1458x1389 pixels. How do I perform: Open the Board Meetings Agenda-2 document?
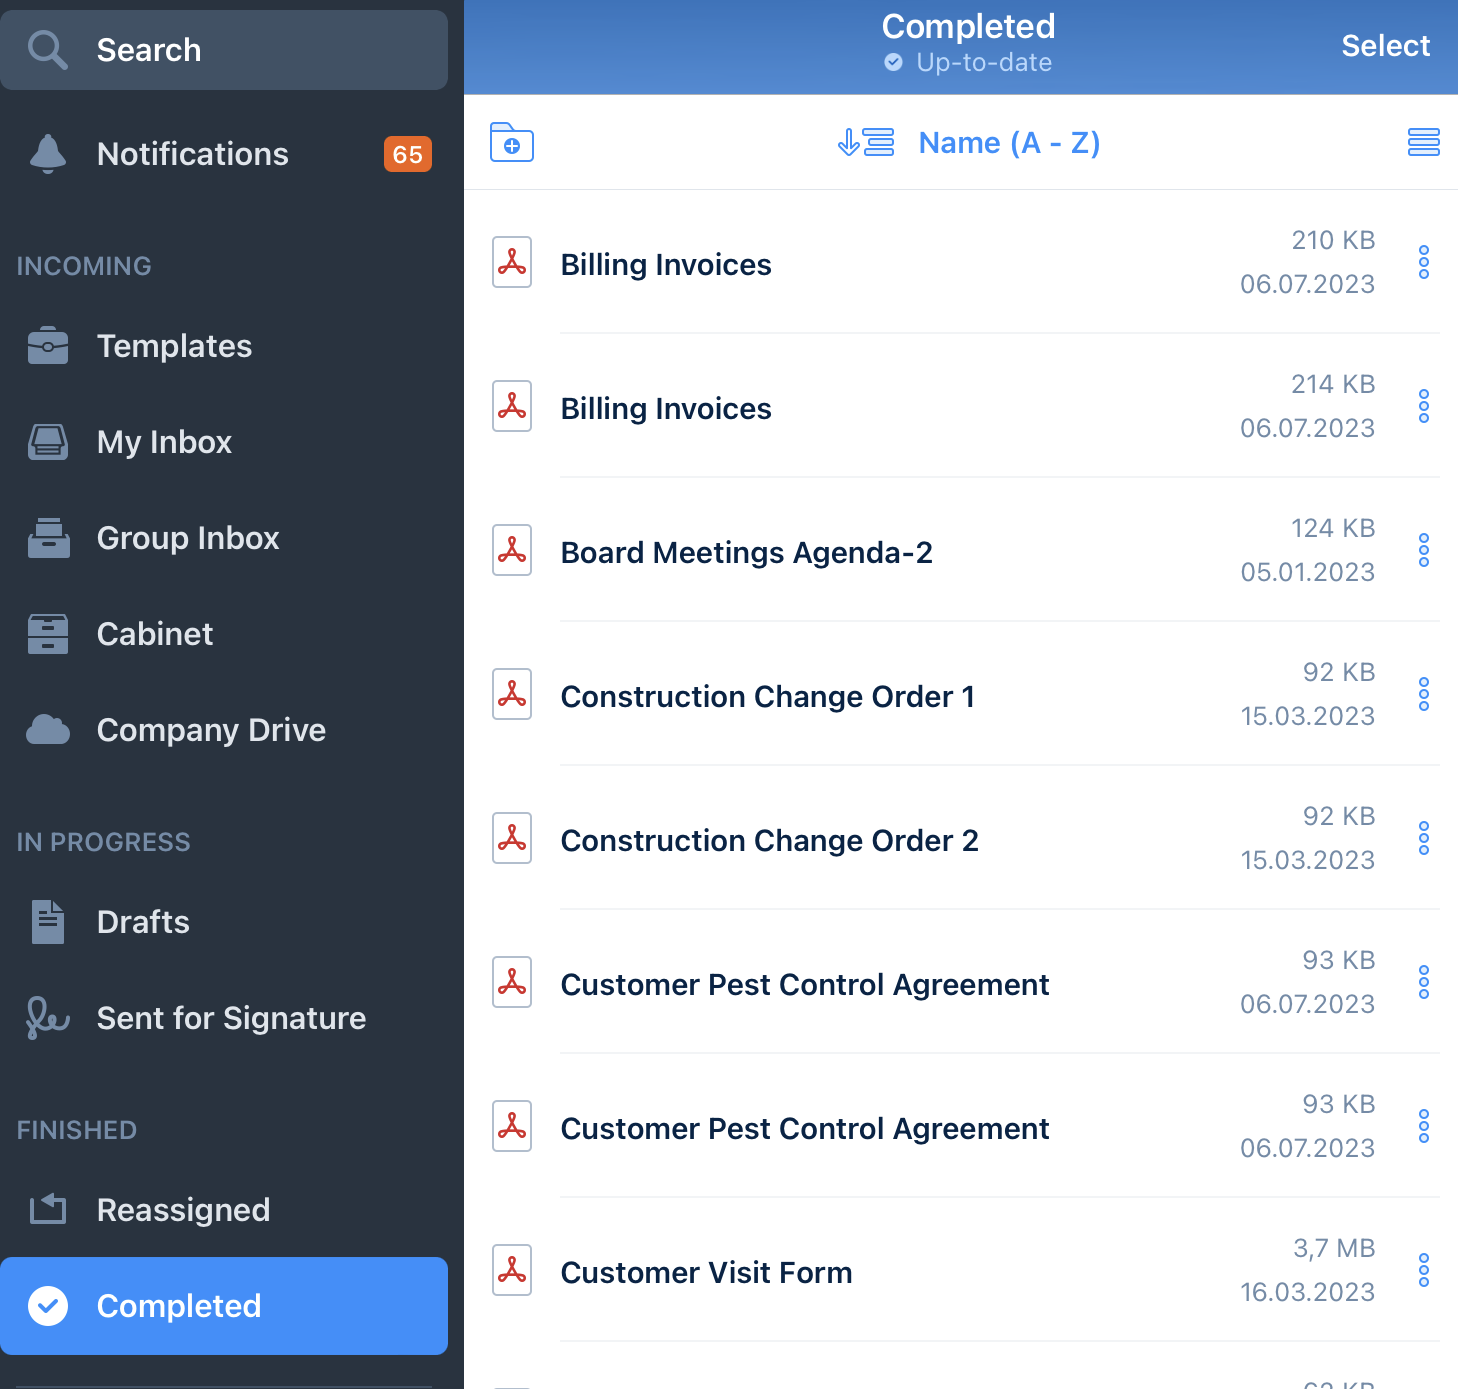746,551
